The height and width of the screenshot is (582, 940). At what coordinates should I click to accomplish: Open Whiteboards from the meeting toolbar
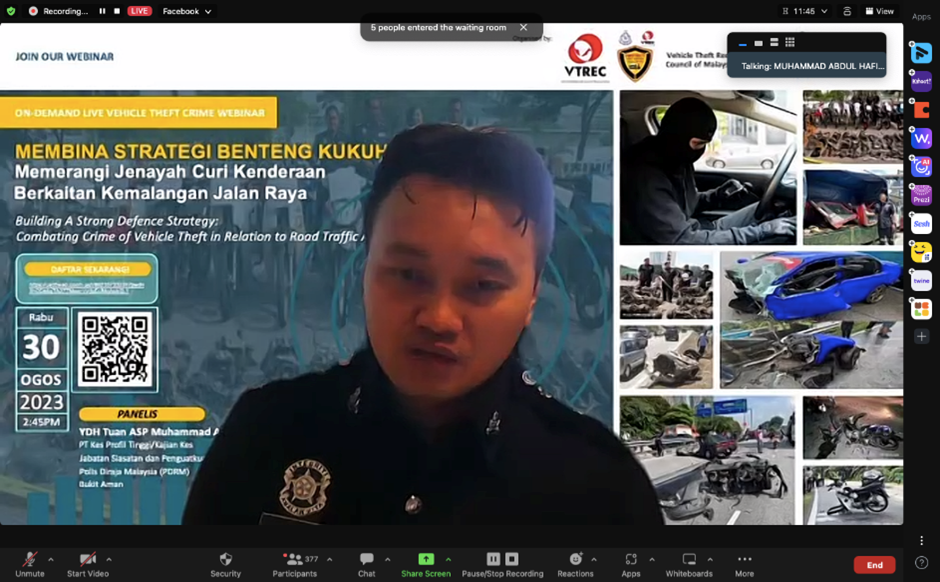(688, 564)
